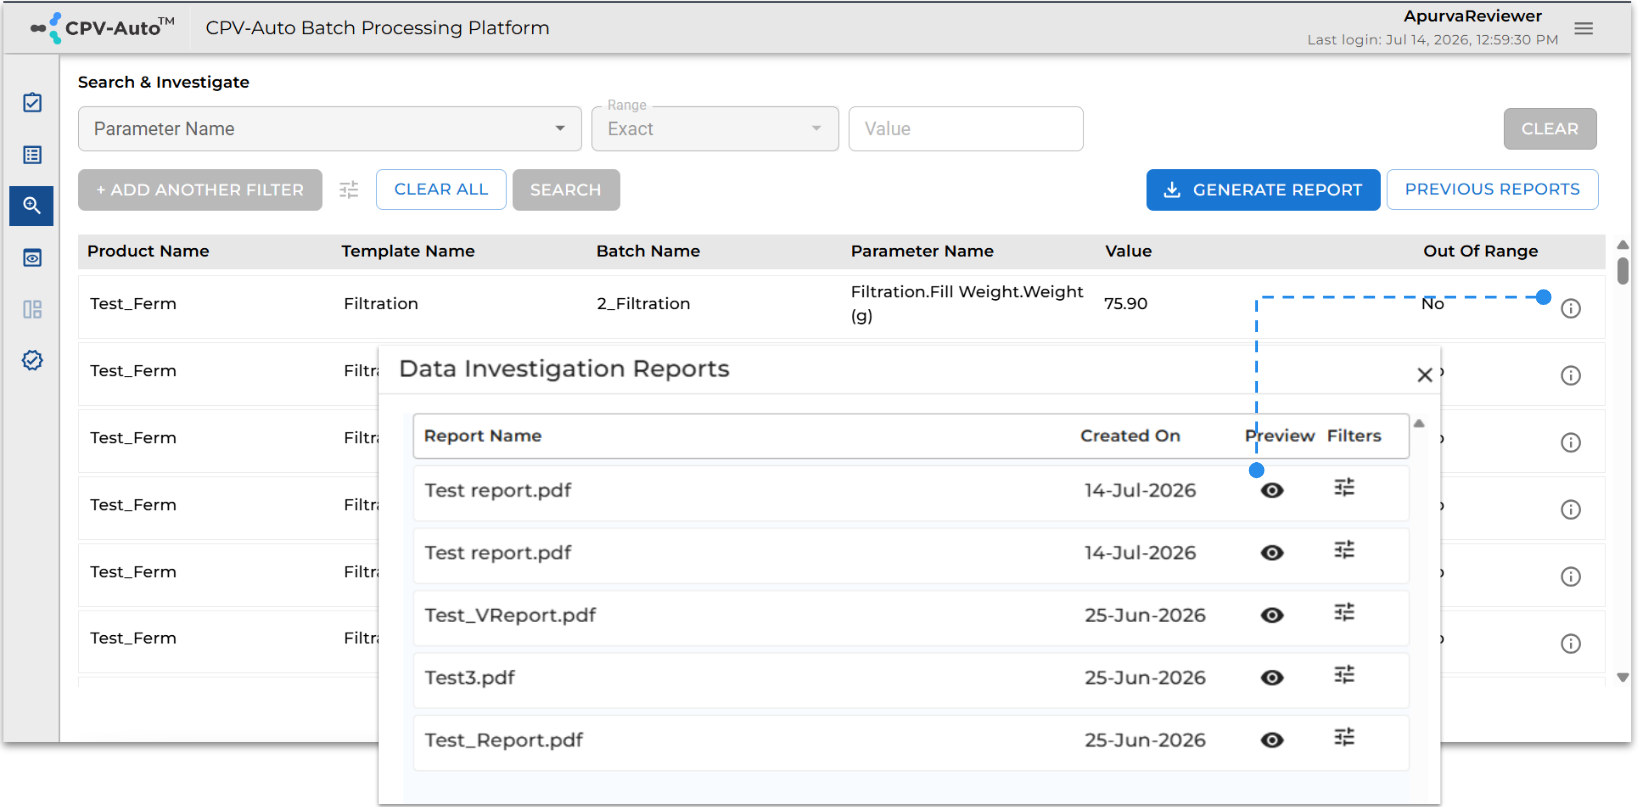Click info icon for the 2_Filtration row
This screenshot has height=807, width=1638.
[x=1571, y=309]
